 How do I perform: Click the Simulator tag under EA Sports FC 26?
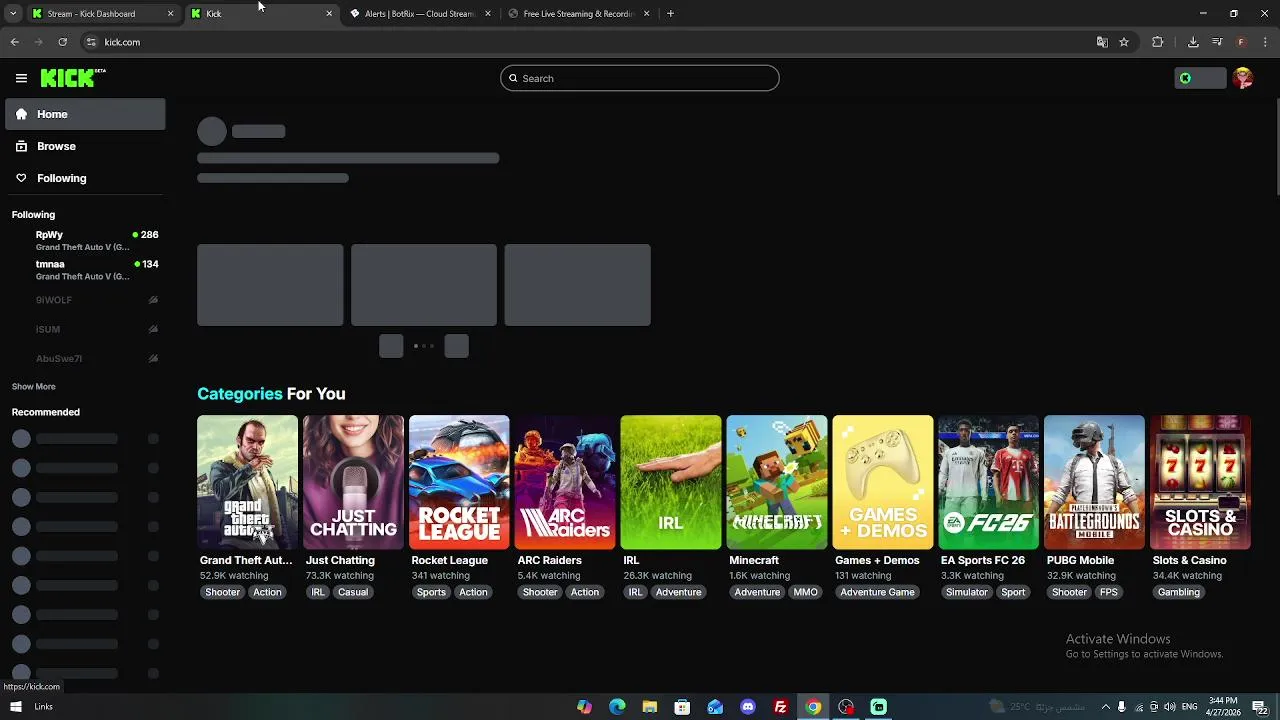click(x=967, y=592)
